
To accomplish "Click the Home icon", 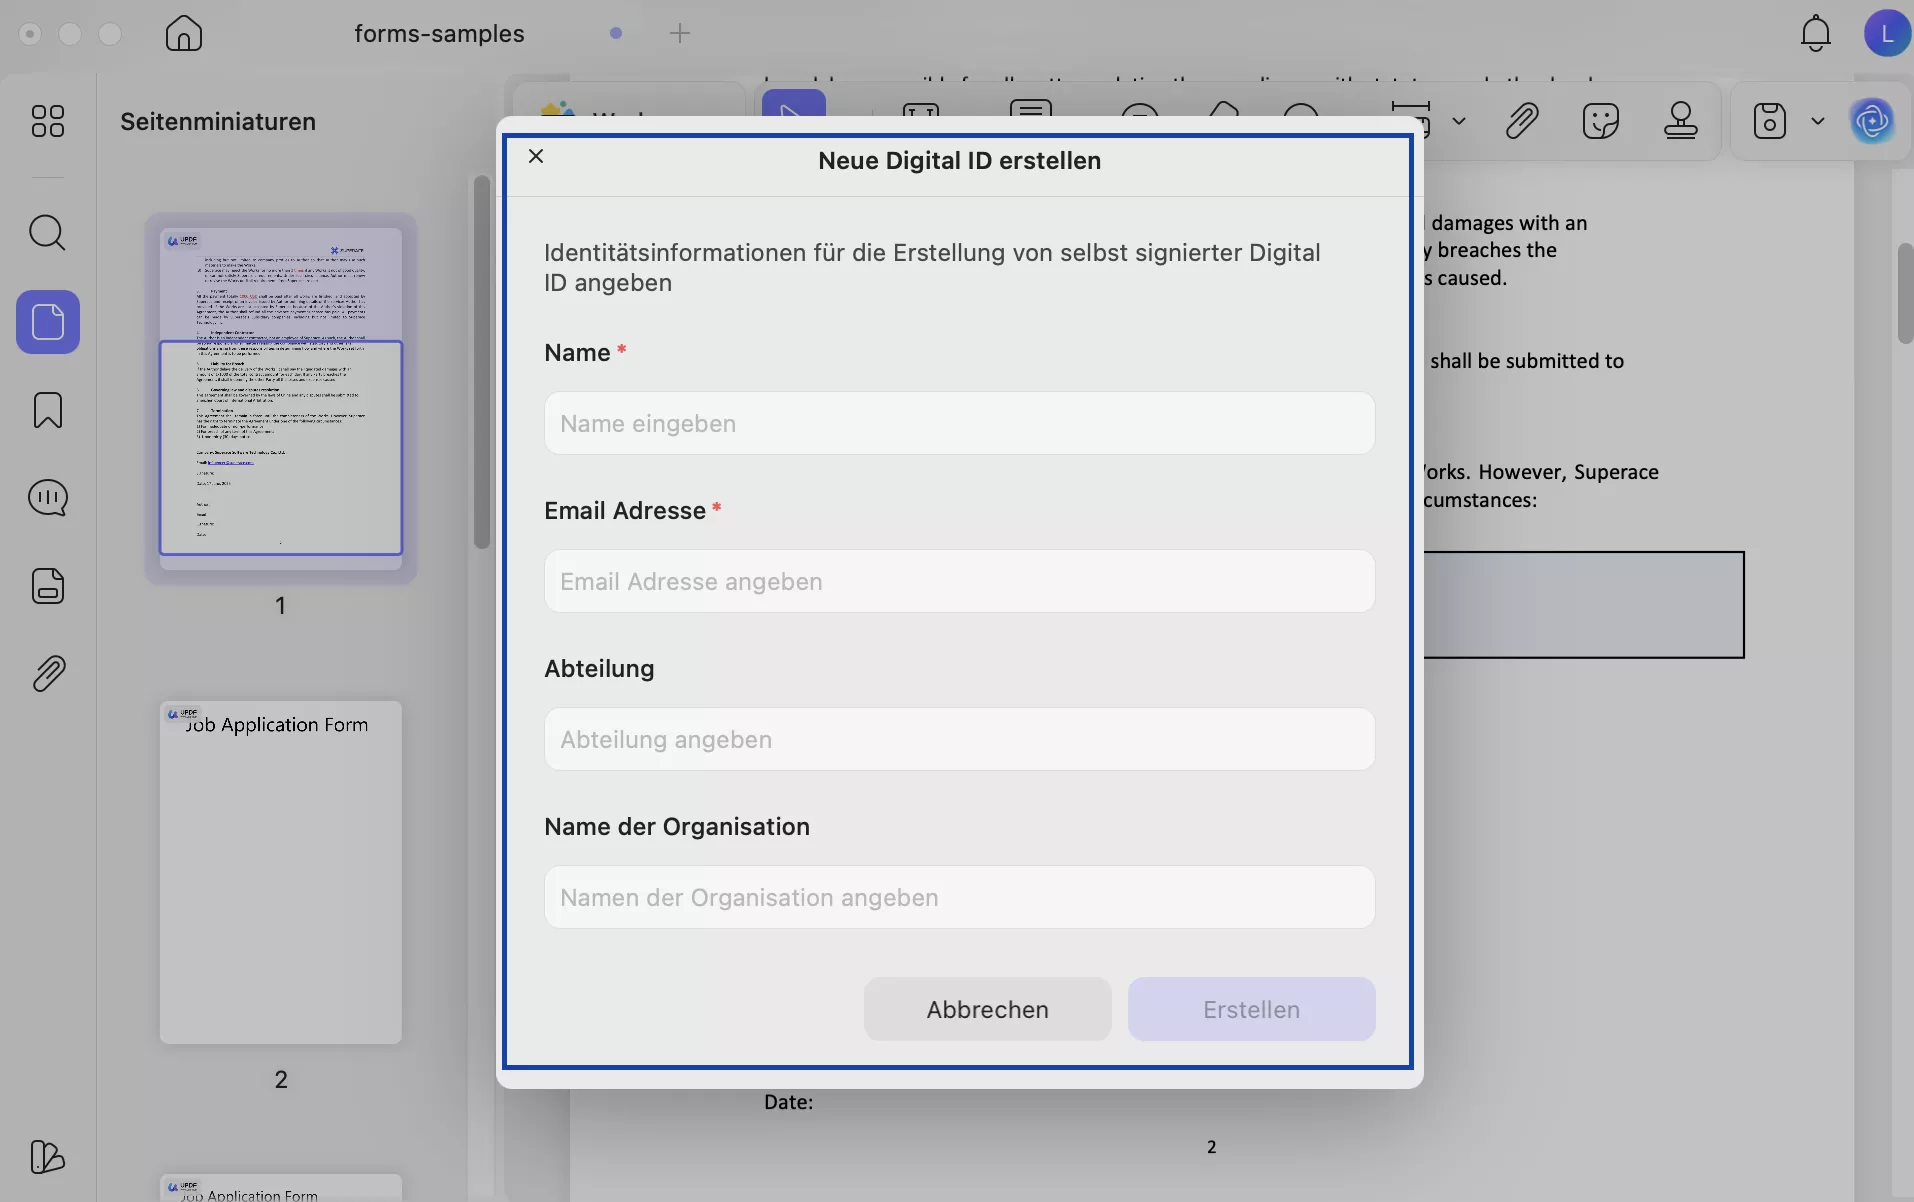I will [x=183, y=33].
